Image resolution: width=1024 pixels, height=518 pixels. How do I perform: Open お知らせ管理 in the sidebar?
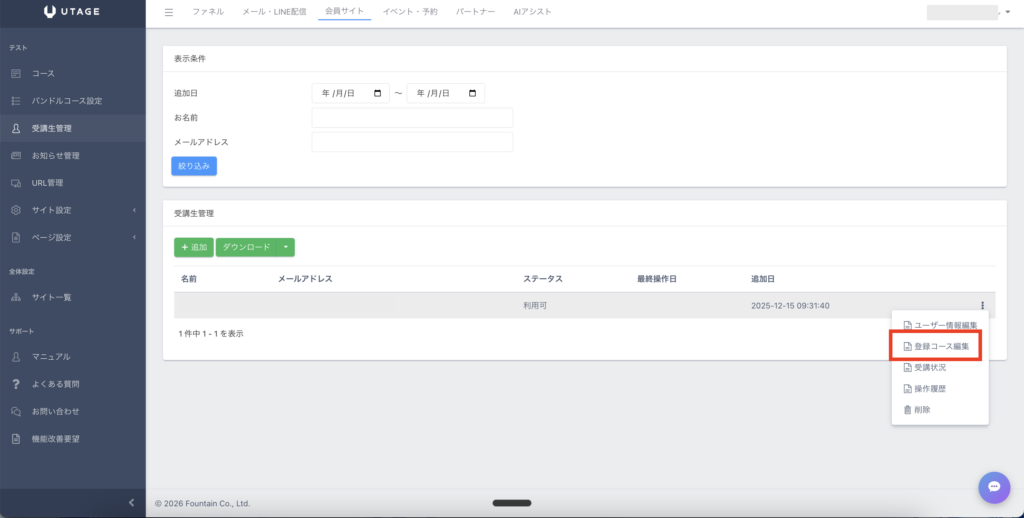tap(72, 156)
